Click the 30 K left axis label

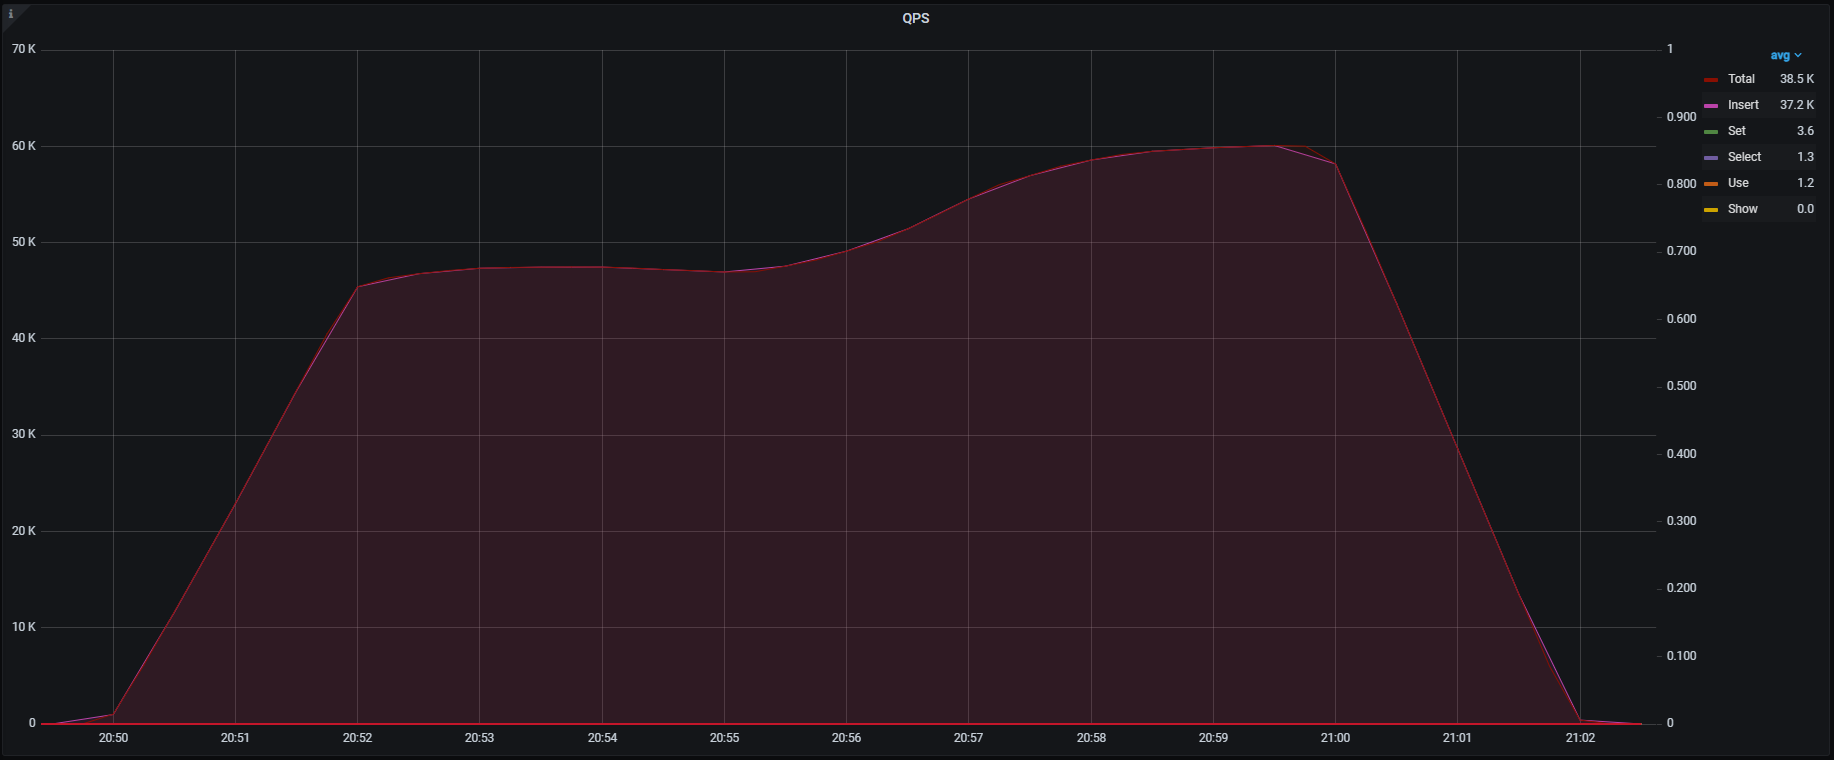click(x=24, y=434)
